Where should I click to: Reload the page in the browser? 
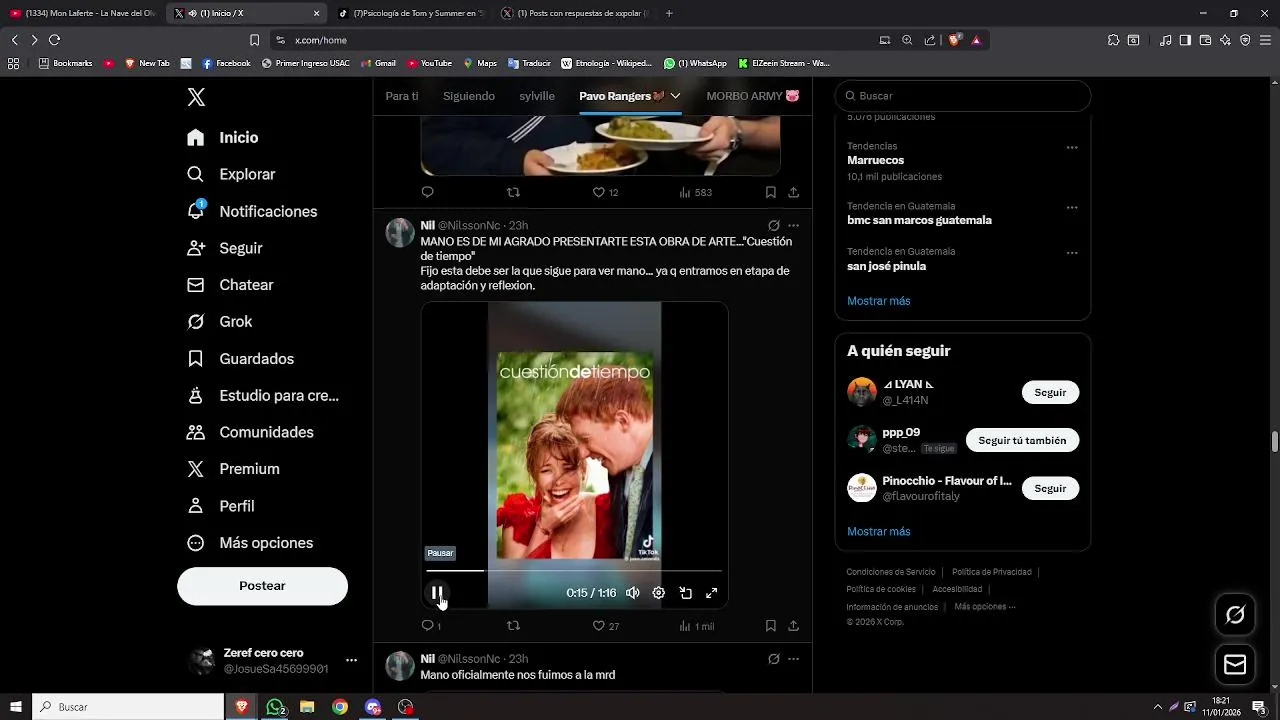click(x=54, y=40)
